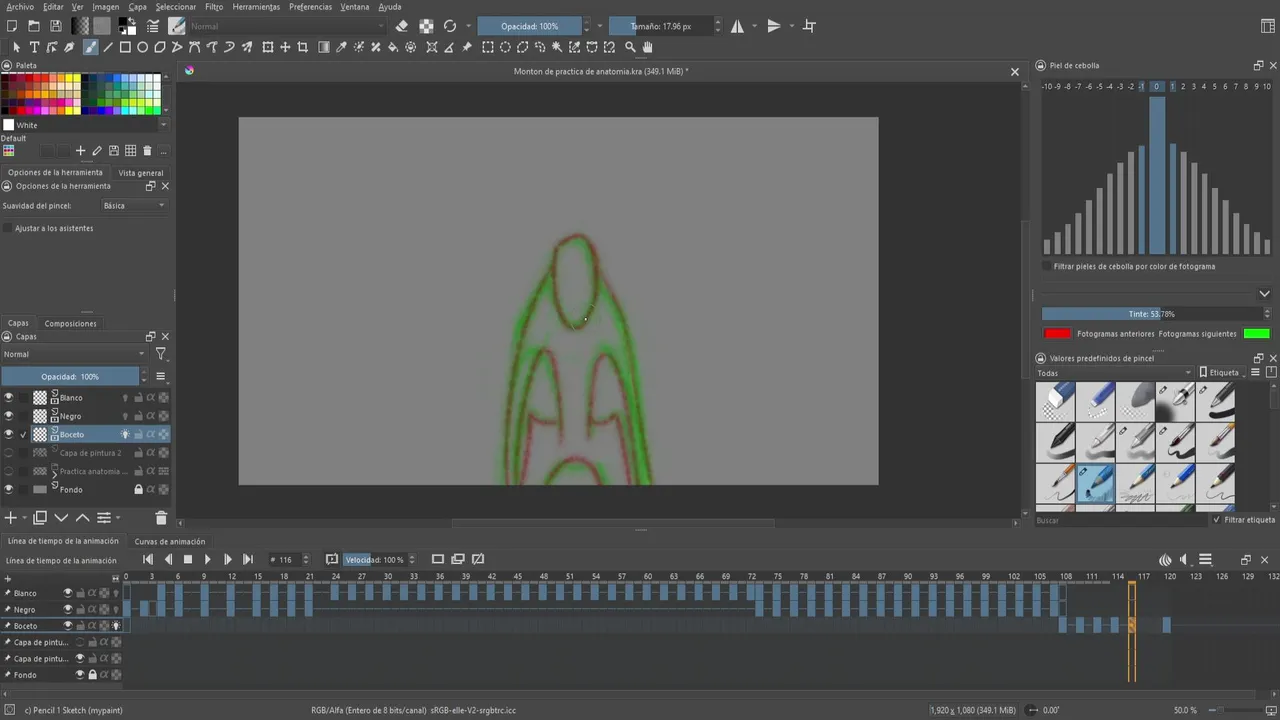Image resolution: width=1280 pixels, height=720 pixels.
Task: Select the Freehand Brush tool
Action: point(91,47)
